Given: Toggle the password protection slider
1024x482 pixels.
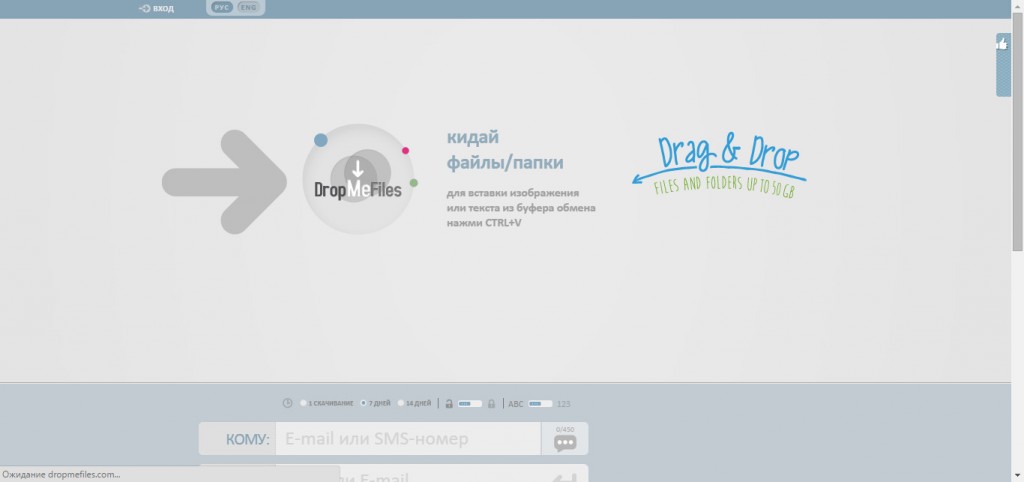Looking at the screenshot, I should click(470, 404).
